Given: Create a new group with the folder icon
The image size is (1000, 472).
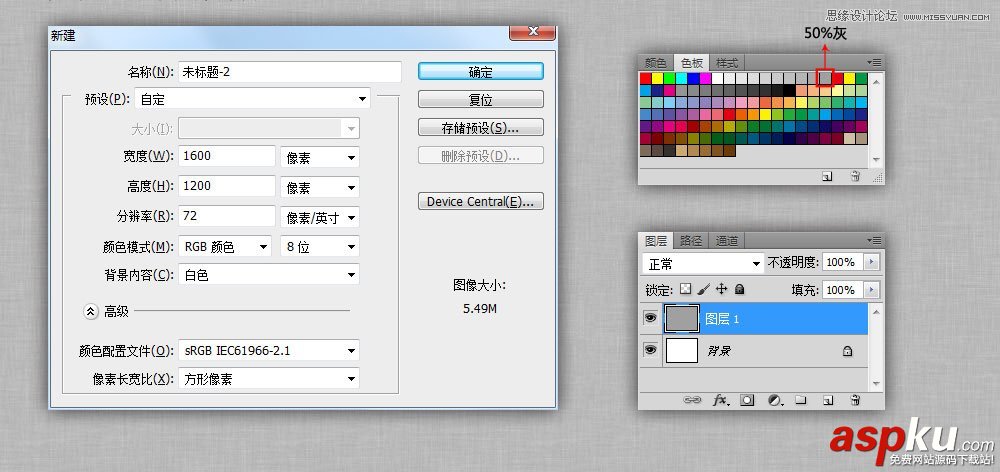Looking at the screenshot, I should [801, 400].
